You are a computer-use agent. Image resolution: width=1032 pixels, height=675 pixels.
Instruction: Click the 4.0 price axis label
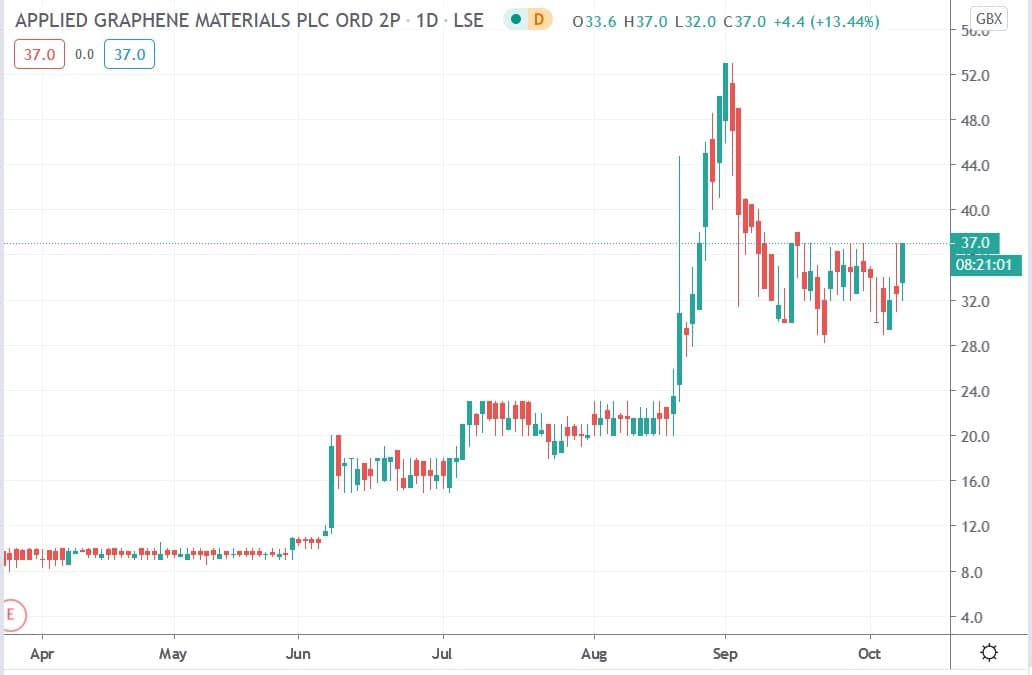pos(971,617)
